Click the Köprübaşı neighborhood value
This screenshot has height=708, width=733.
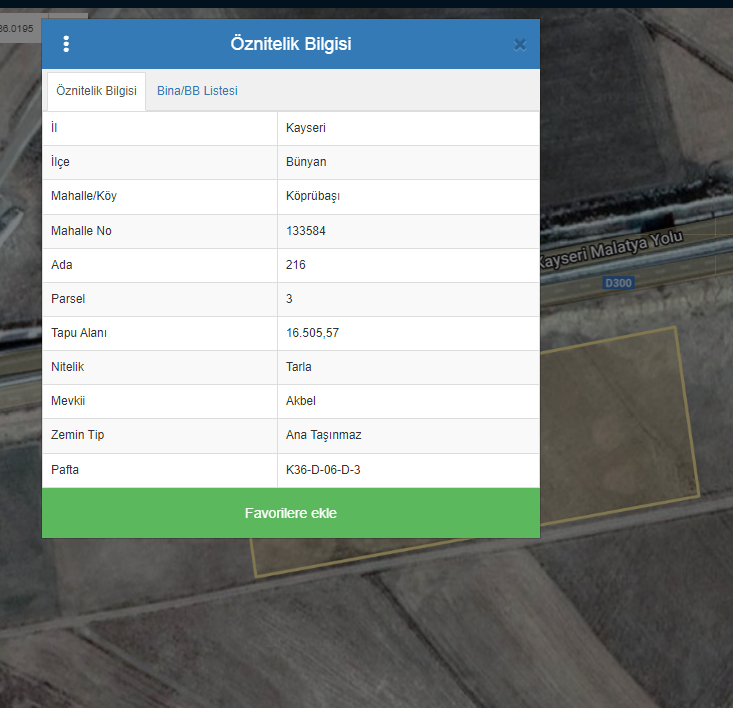click(313, 196)
